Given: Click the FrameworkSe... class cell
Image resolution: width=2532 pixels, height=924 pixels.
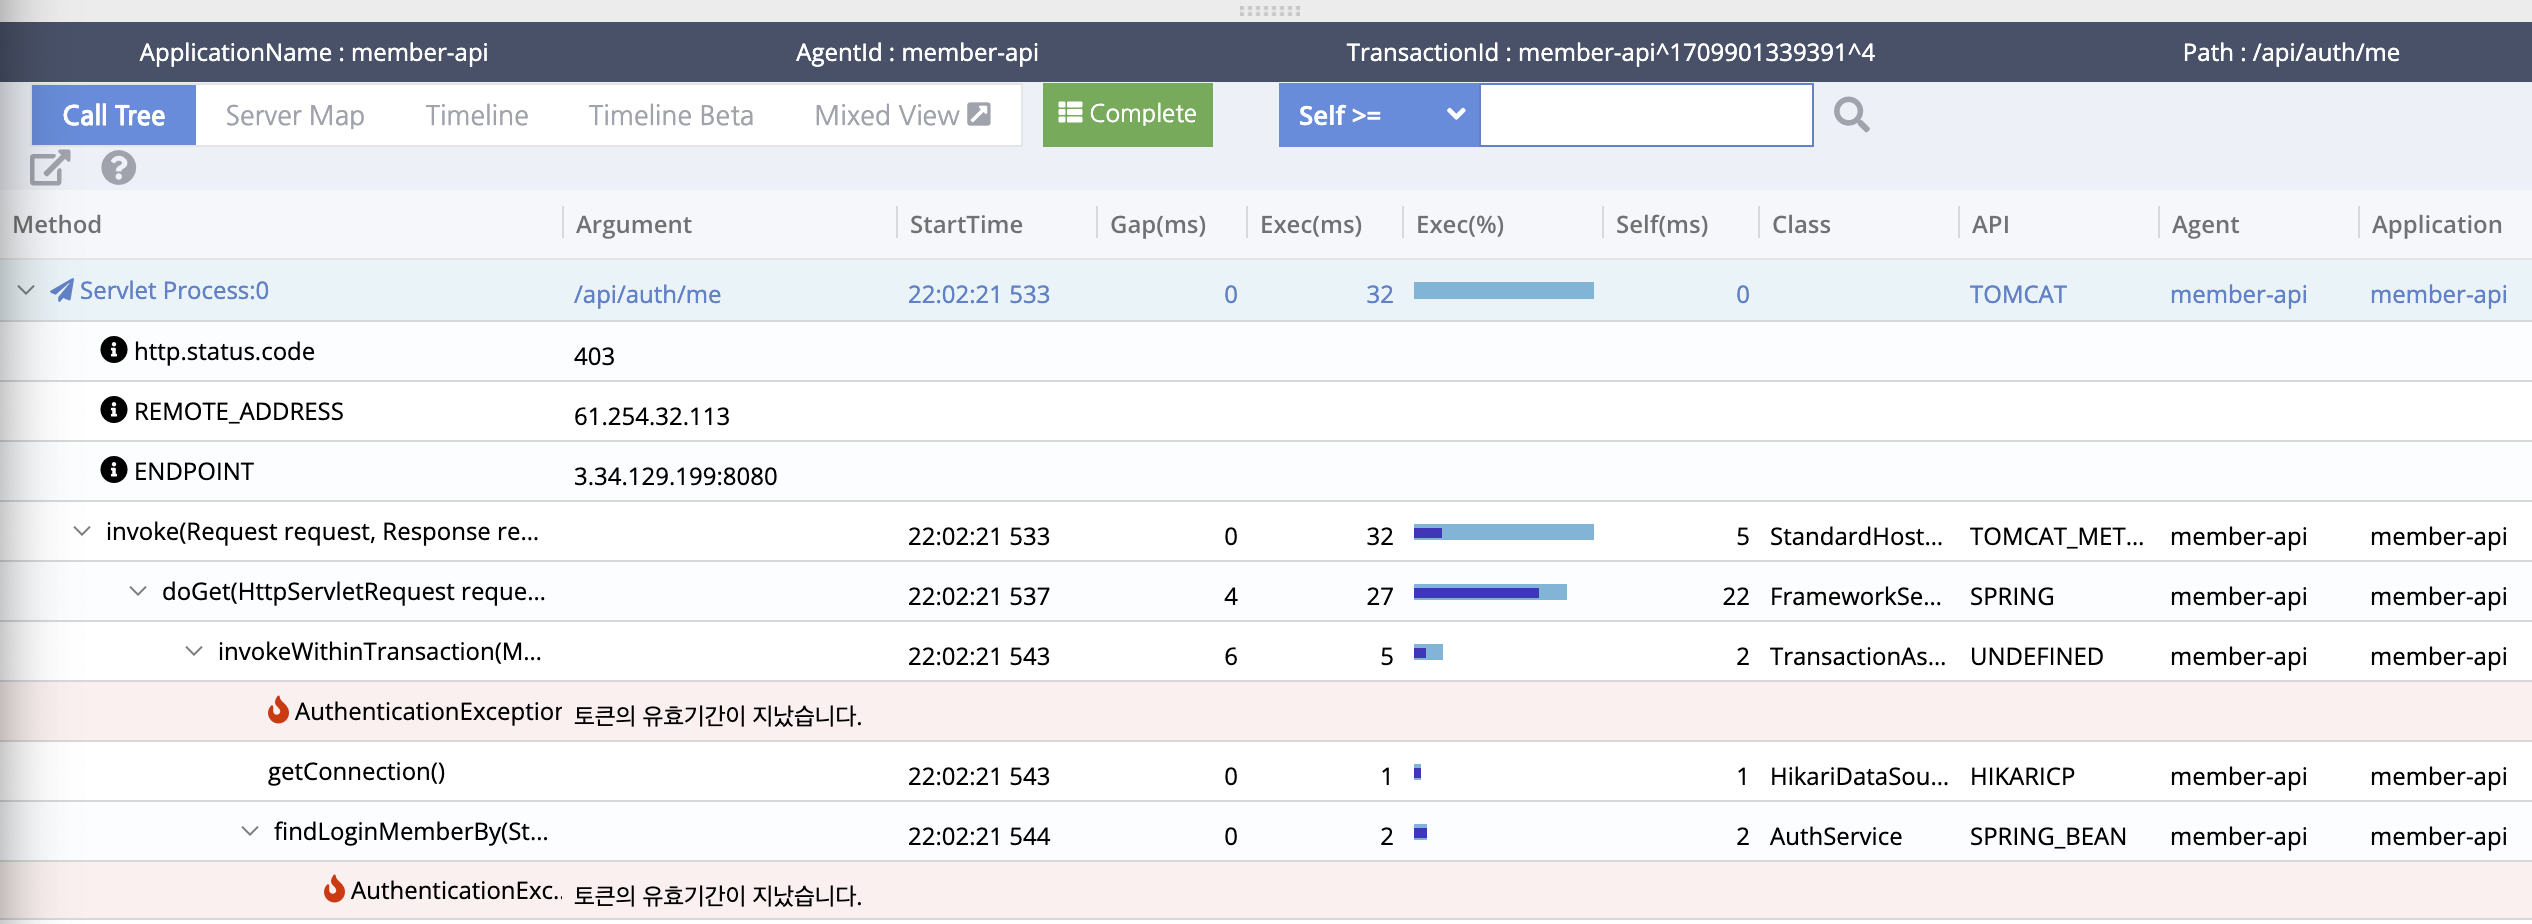Looking at the screenshot, I should 1855,596.
